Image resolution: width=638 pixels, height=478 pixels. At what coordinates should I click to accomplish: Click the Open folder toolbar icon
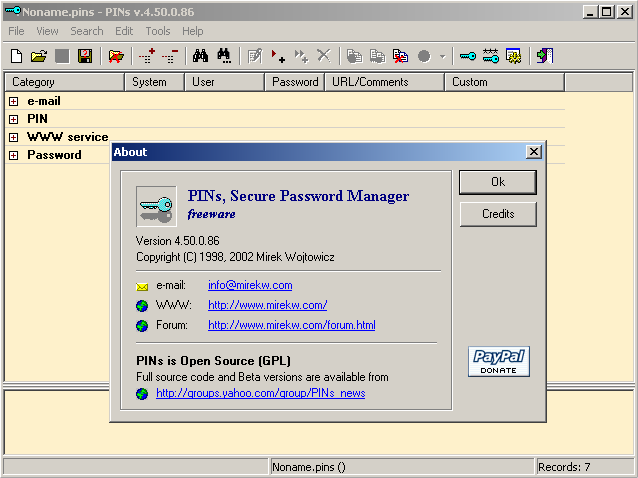coord(38,56)
